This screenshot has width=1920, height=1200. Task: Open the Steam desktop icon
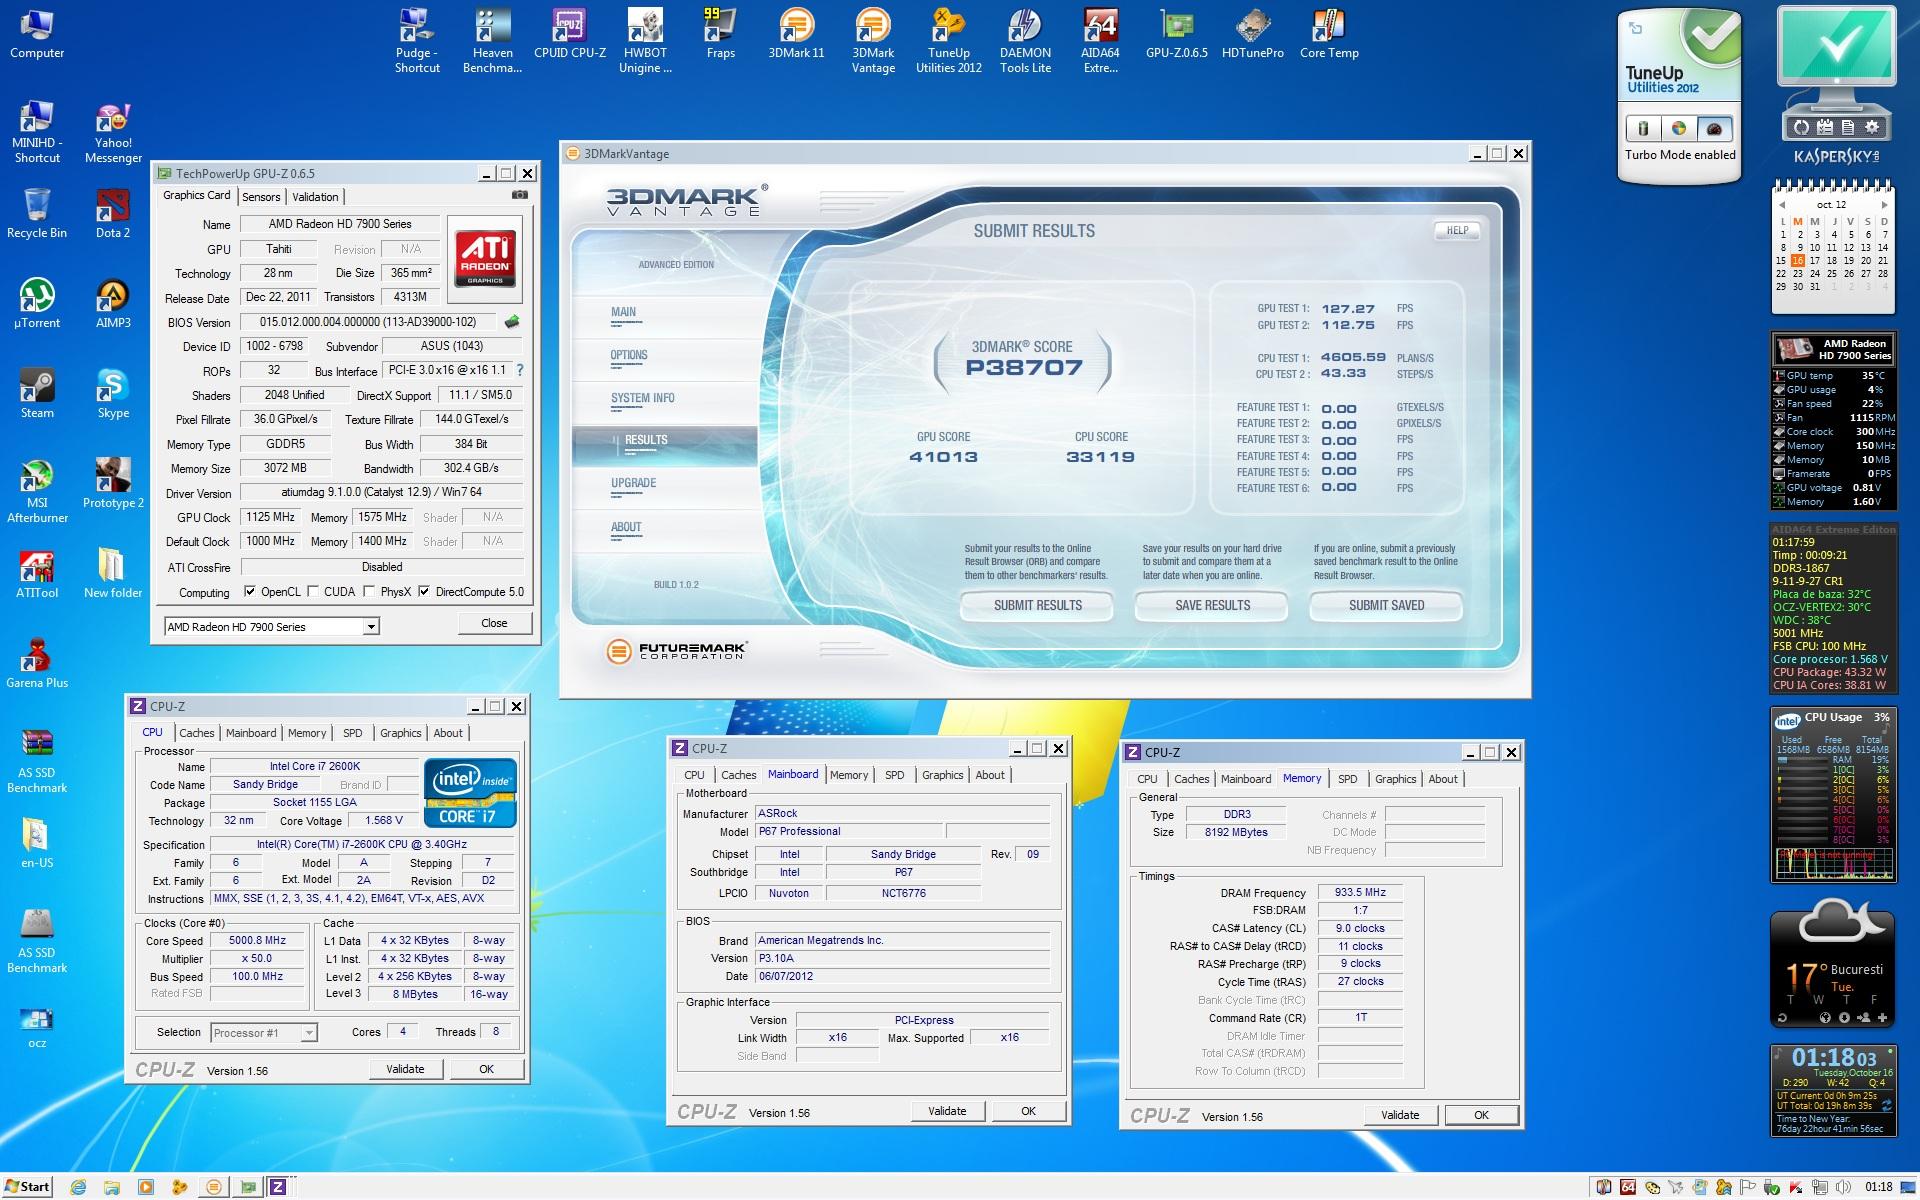[37, 393]
